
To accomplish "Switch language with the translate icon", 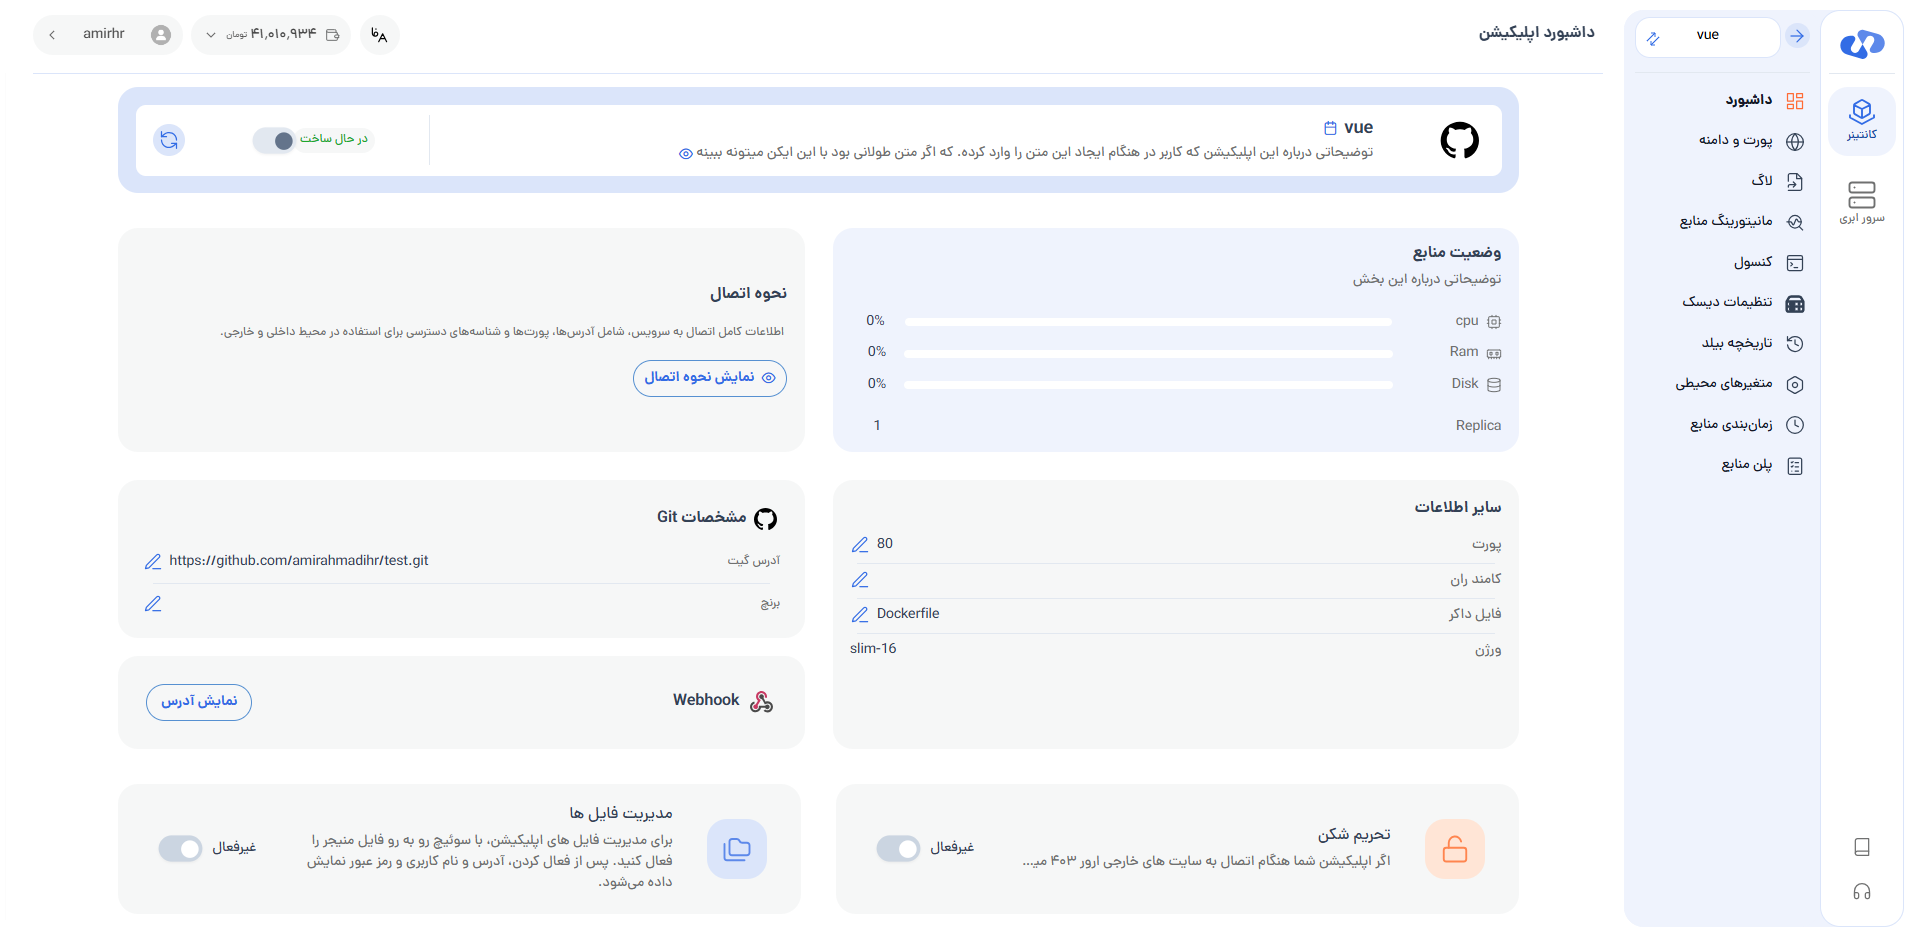I will [379, 35].
